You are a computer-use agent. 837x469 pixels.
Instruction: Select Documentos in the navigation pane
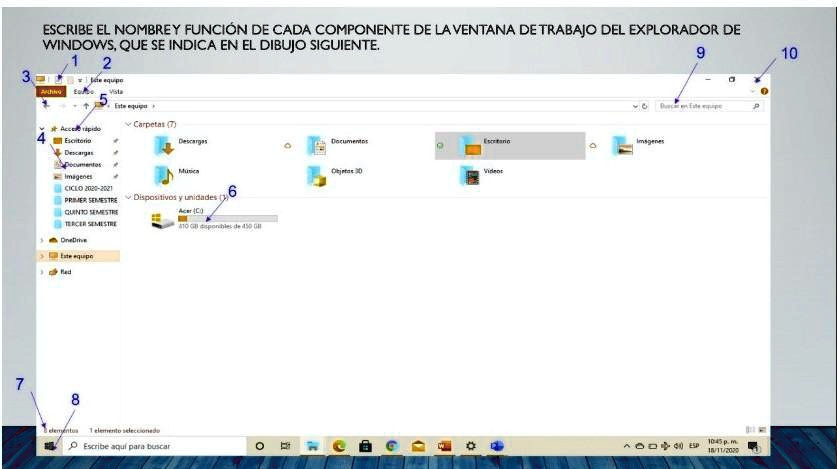pyautogui.click(x=83, y=165)
